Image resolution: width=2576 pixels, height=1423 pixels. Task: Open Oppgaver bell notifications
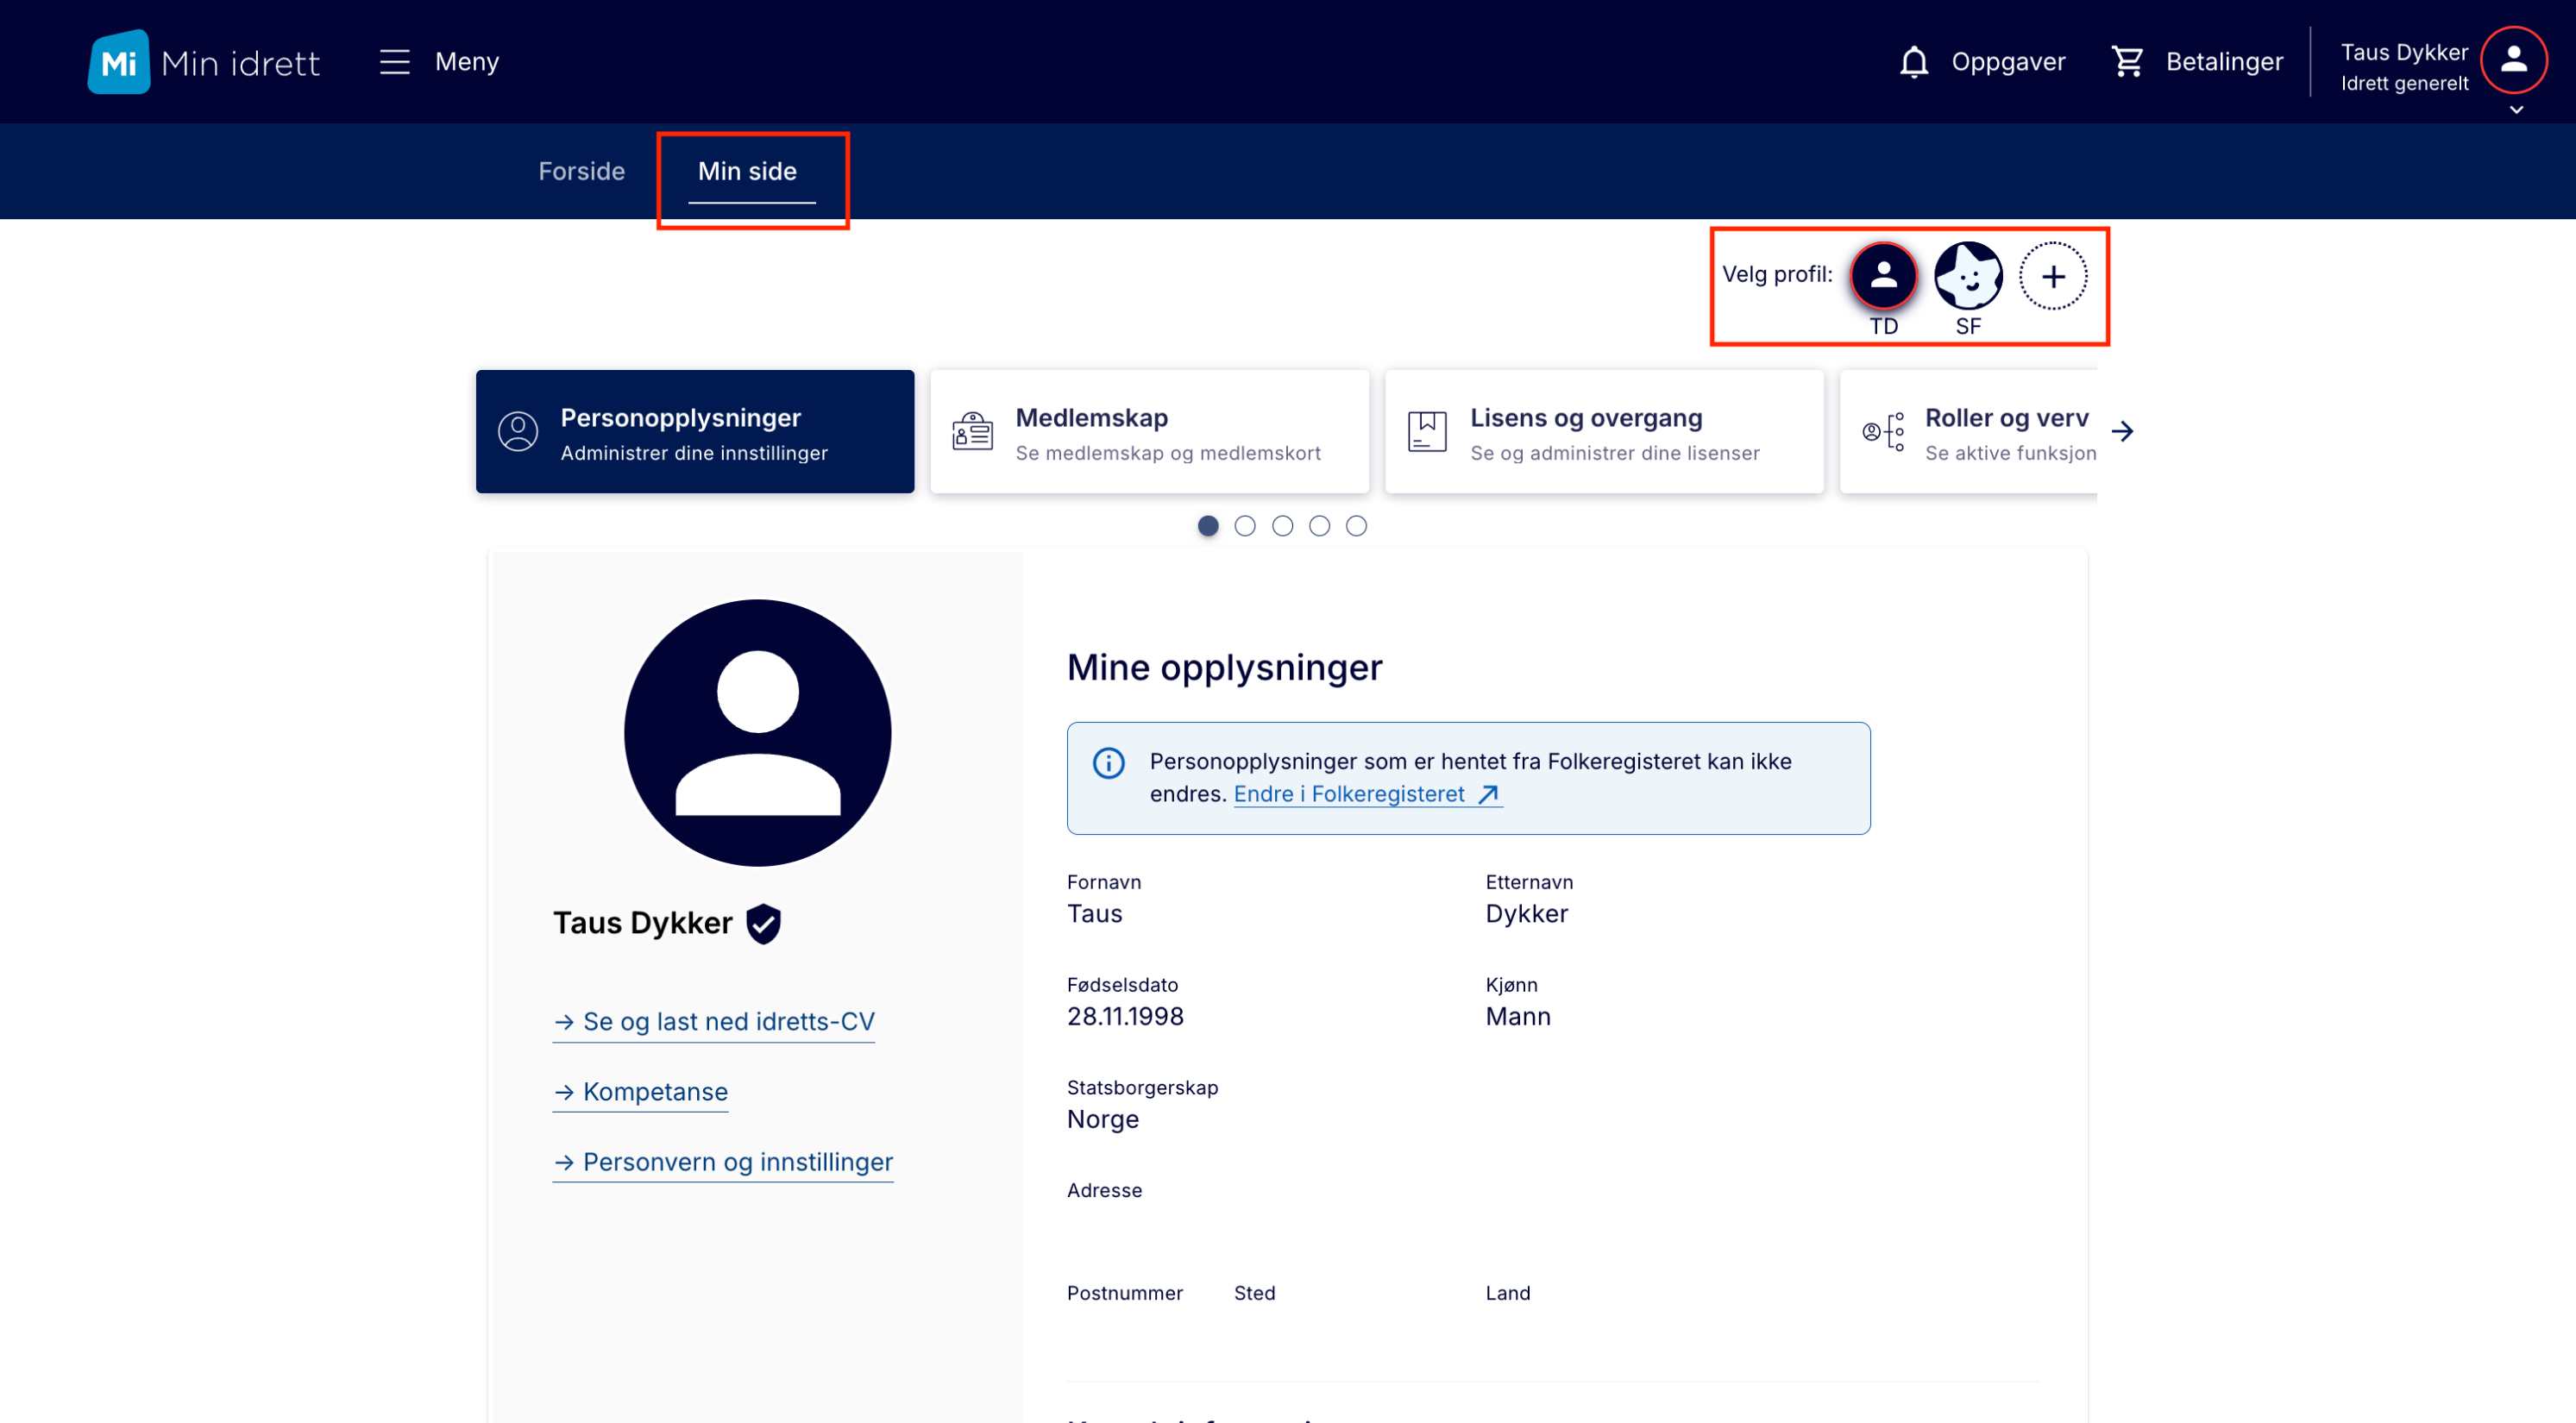point(1913,62)
